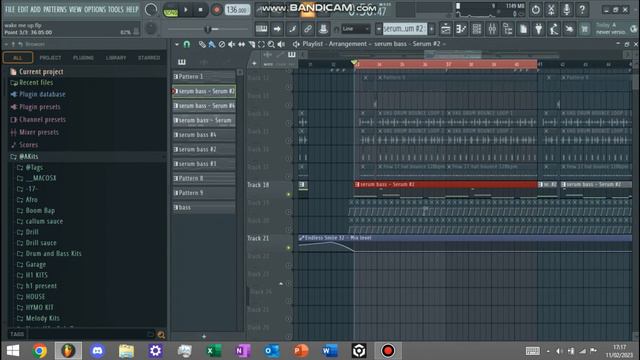Screen dimensions: 640x360
Task: Select 'Pattern 8' in the picker
Action: [204, 178]
